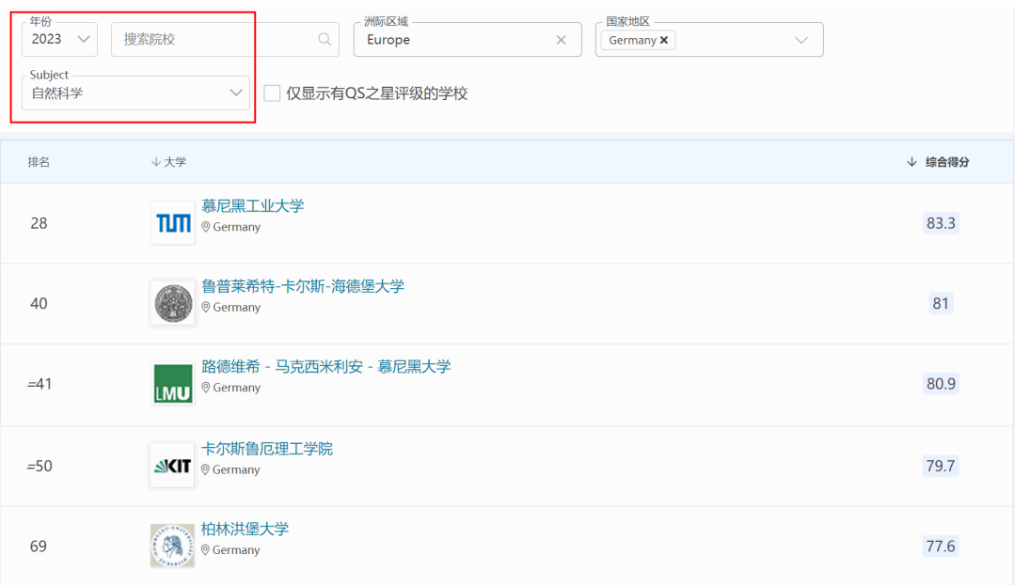Click Germany location under 柏林洪堡大学

pos(230,550)
